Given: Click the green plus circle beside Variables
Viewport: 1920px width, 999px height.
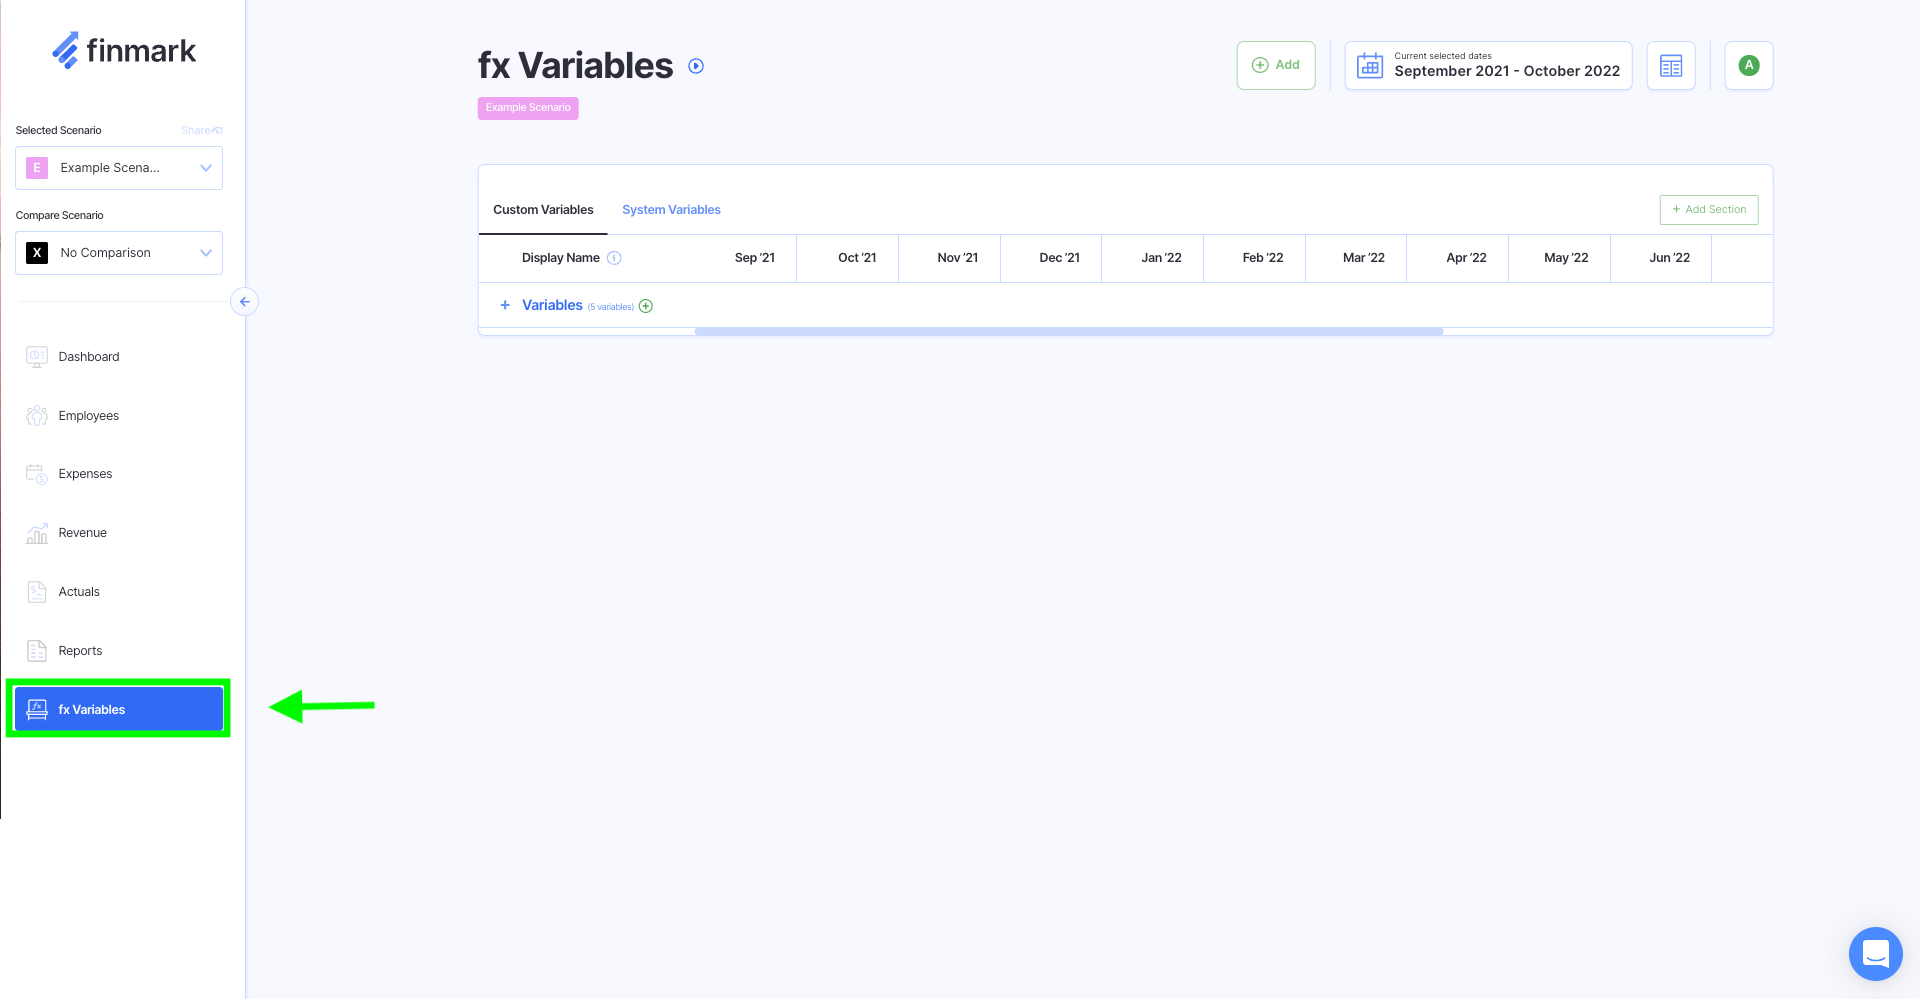Looking at the screenshot, I should tap(646, 306).
